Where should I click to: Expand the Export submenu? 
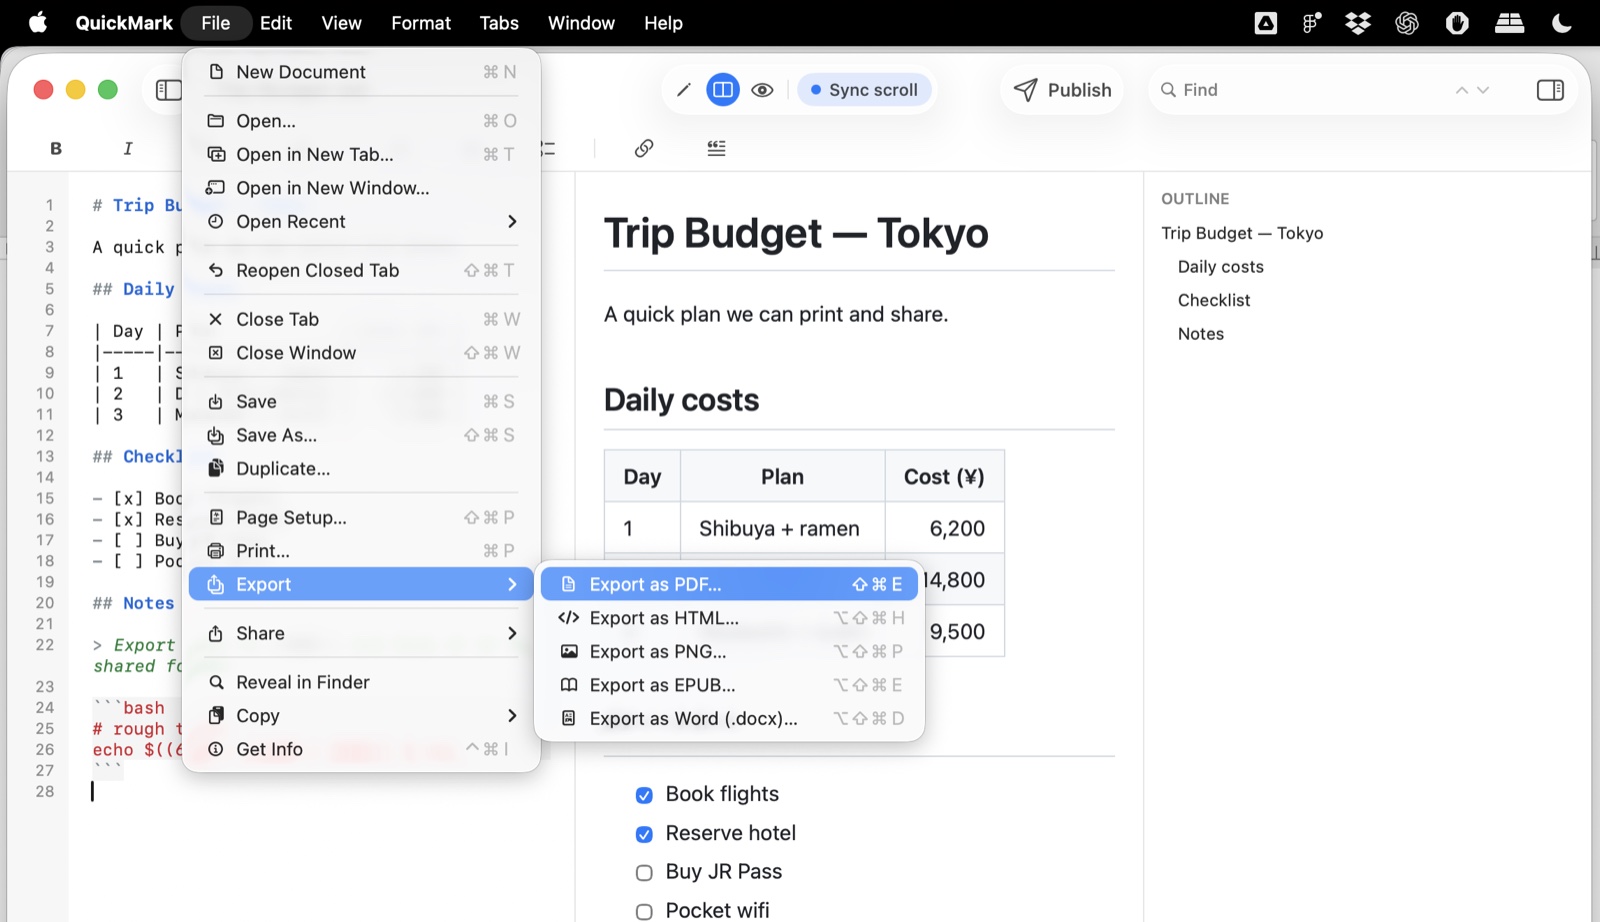361,584
